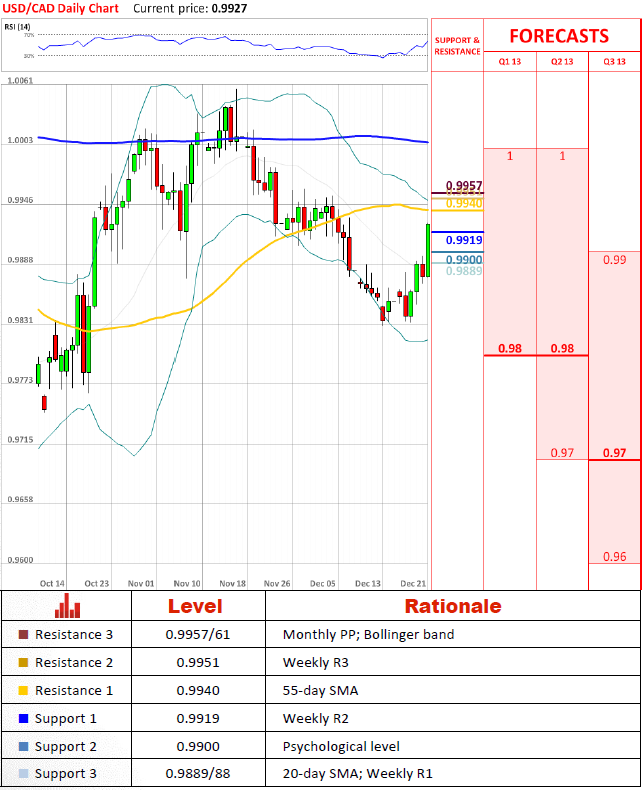644x790 pixels.
Task: Select the 'Support 1' row label
Action: coord(66,719)
